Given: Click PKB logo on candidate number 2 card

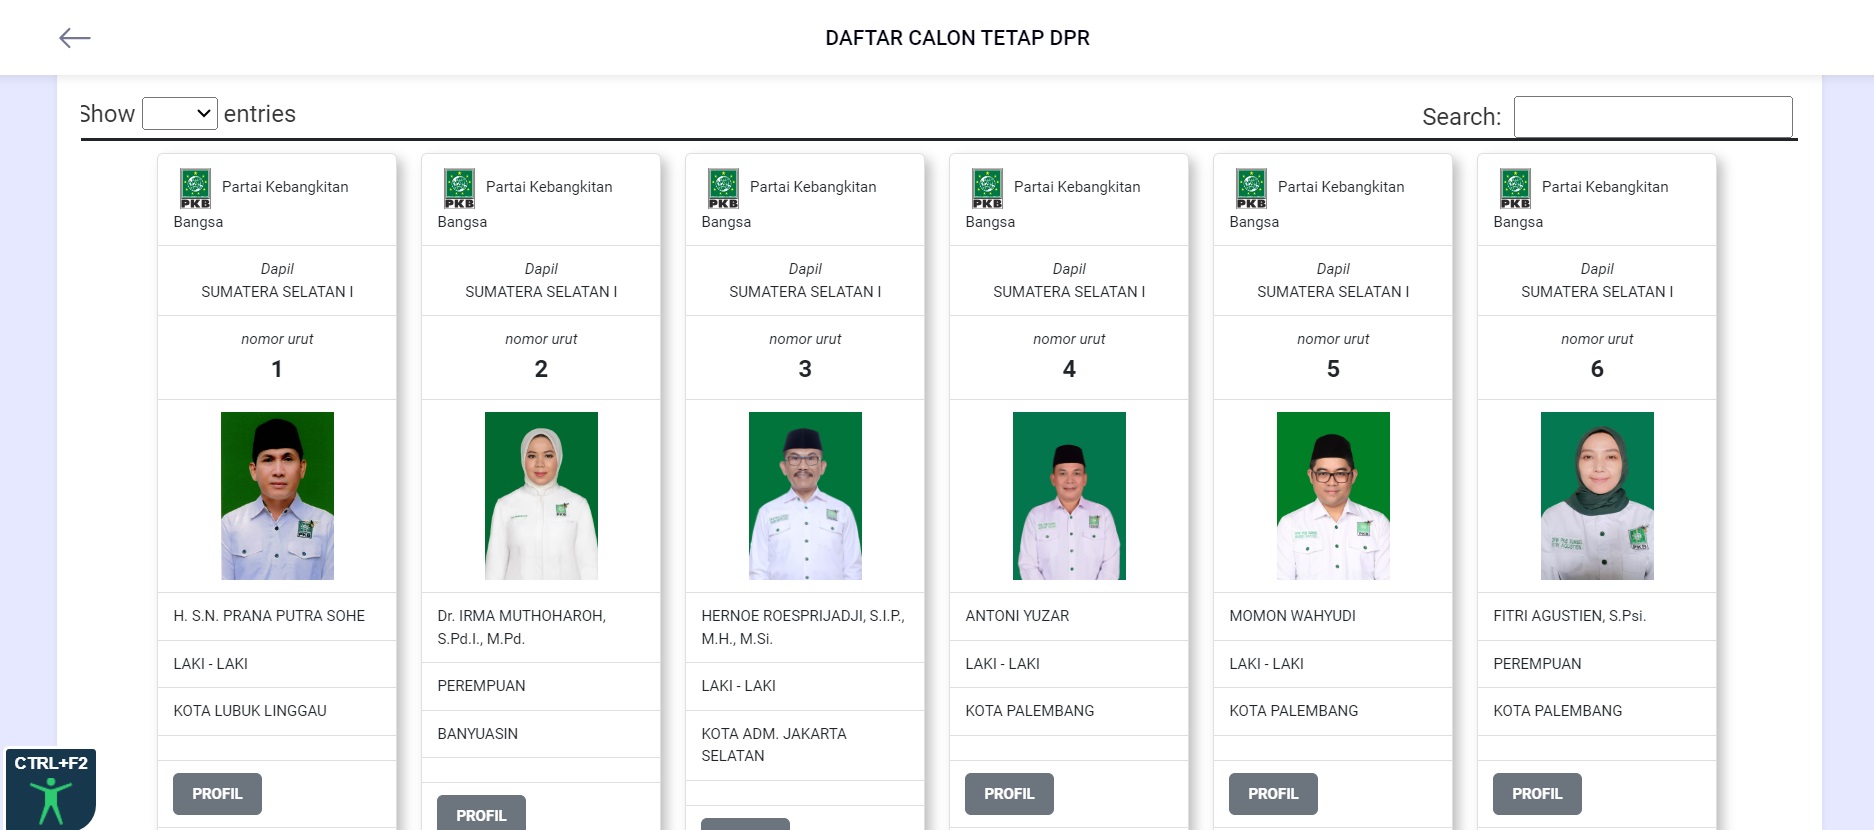Looking at the screenshot, I should click(459, 188).
